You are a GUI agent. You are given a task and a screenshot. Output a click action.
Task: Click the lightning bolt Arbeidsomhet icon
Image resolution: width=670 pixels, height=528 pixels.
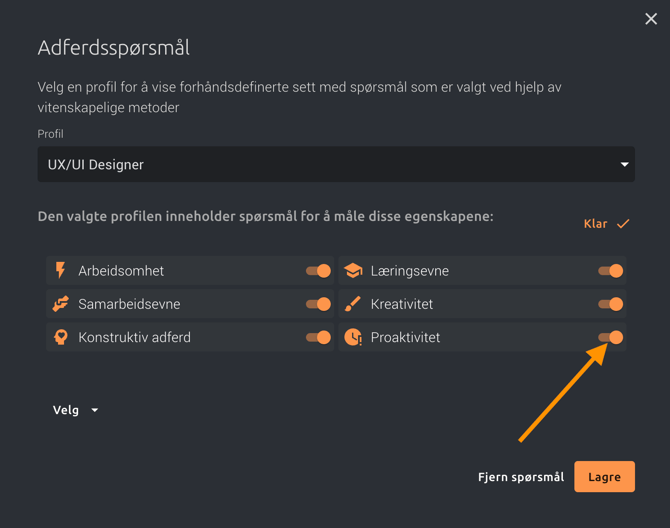point(61,271)
